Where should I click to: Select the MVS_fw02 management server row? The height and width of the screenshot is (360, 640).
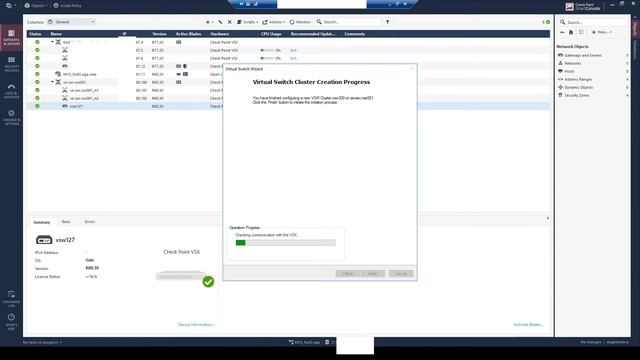coord(80,74)
